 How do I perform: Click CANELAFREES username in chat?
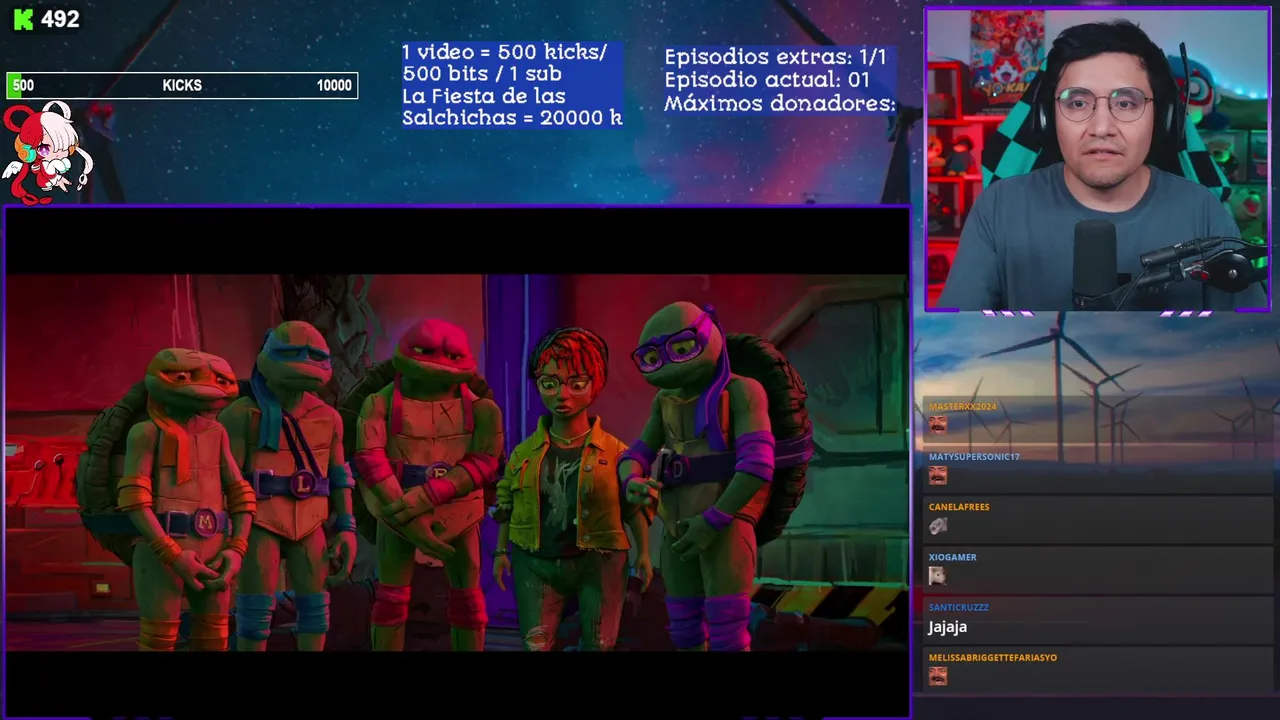[959, 507]
